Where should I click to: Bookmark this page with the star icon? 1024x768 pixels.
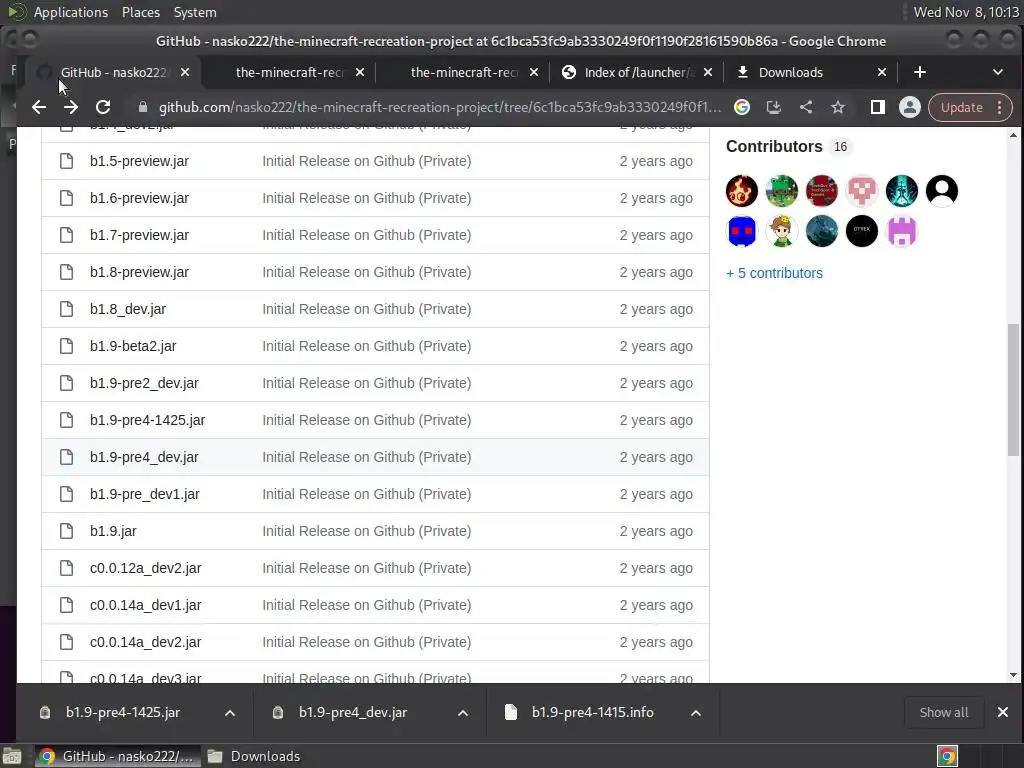838,108
